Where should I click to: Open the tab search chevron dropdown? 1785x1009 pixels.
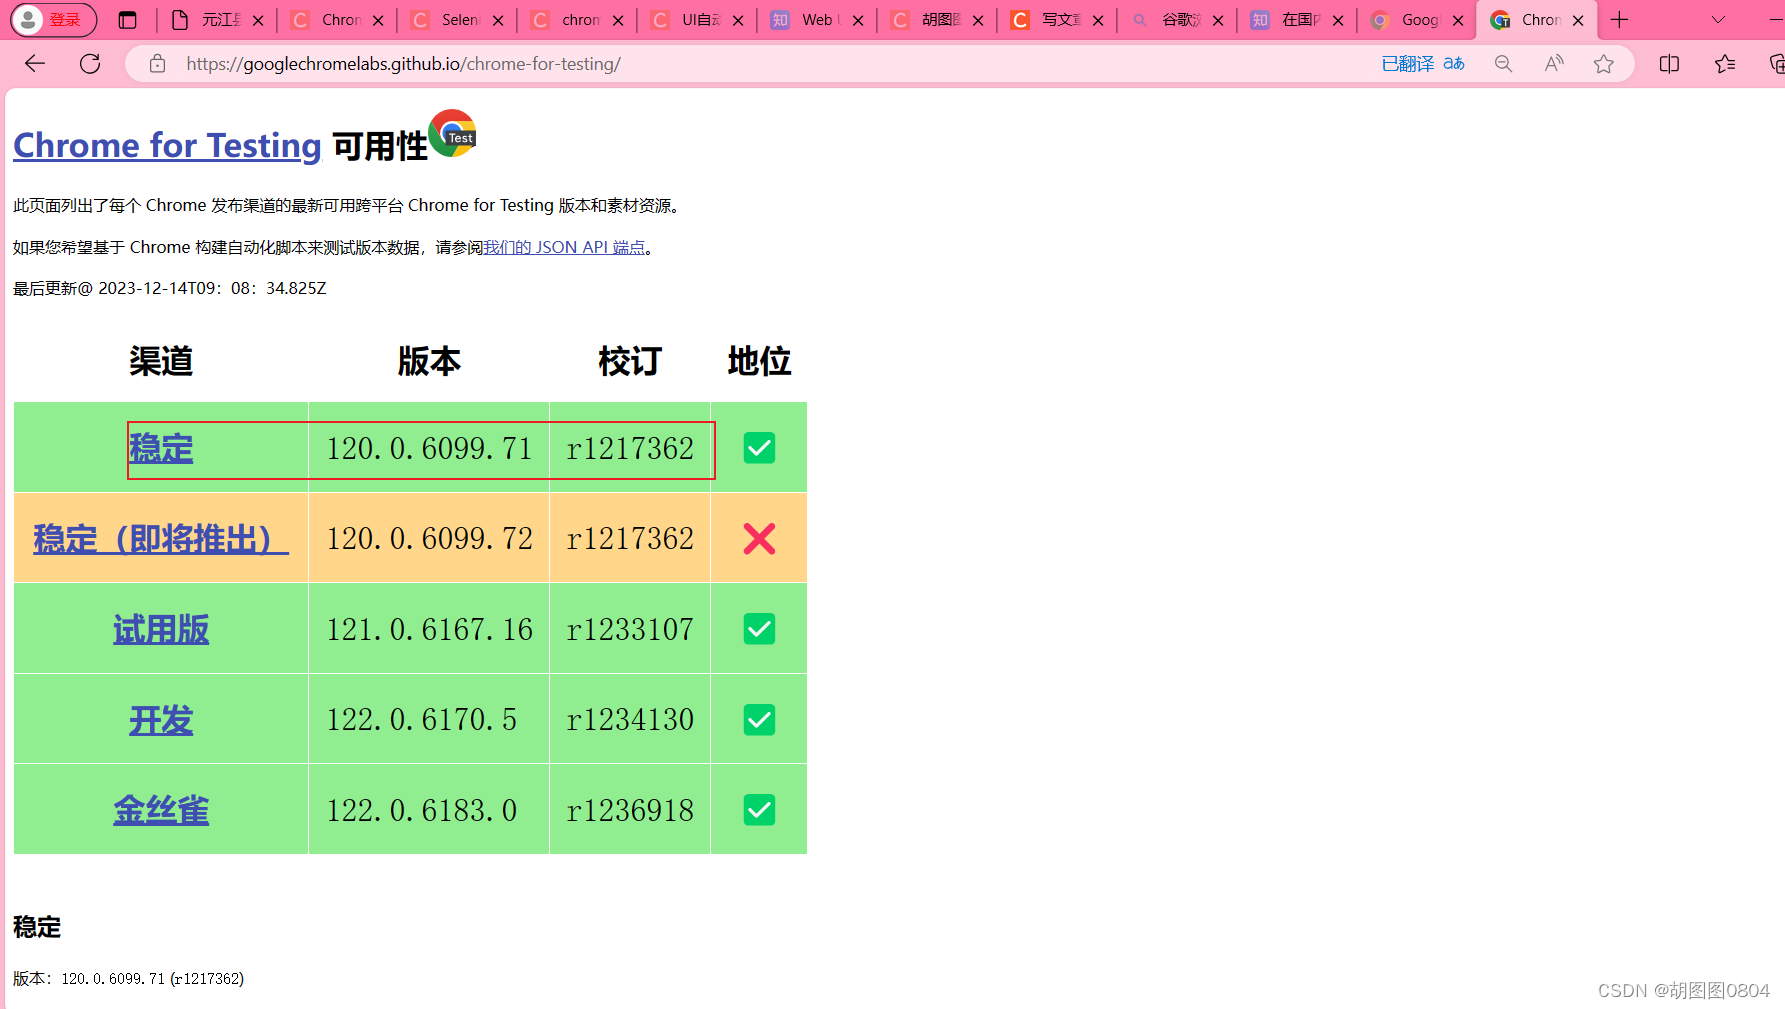(x=1718, y=19)
